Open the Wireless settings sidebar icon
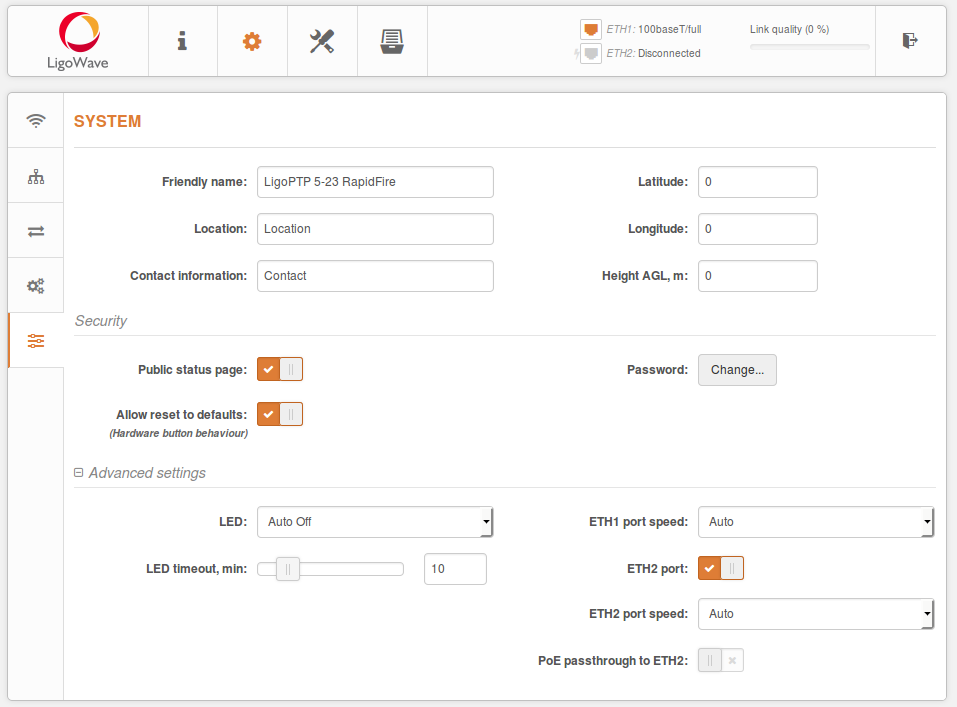957x707 pixels. tap(35, 120)
